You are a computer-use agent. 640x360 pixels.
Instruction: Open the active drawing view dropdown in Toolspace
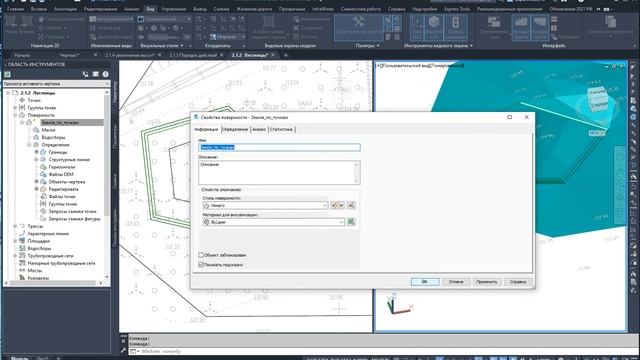pyautogui.click(x=56, y=84)
